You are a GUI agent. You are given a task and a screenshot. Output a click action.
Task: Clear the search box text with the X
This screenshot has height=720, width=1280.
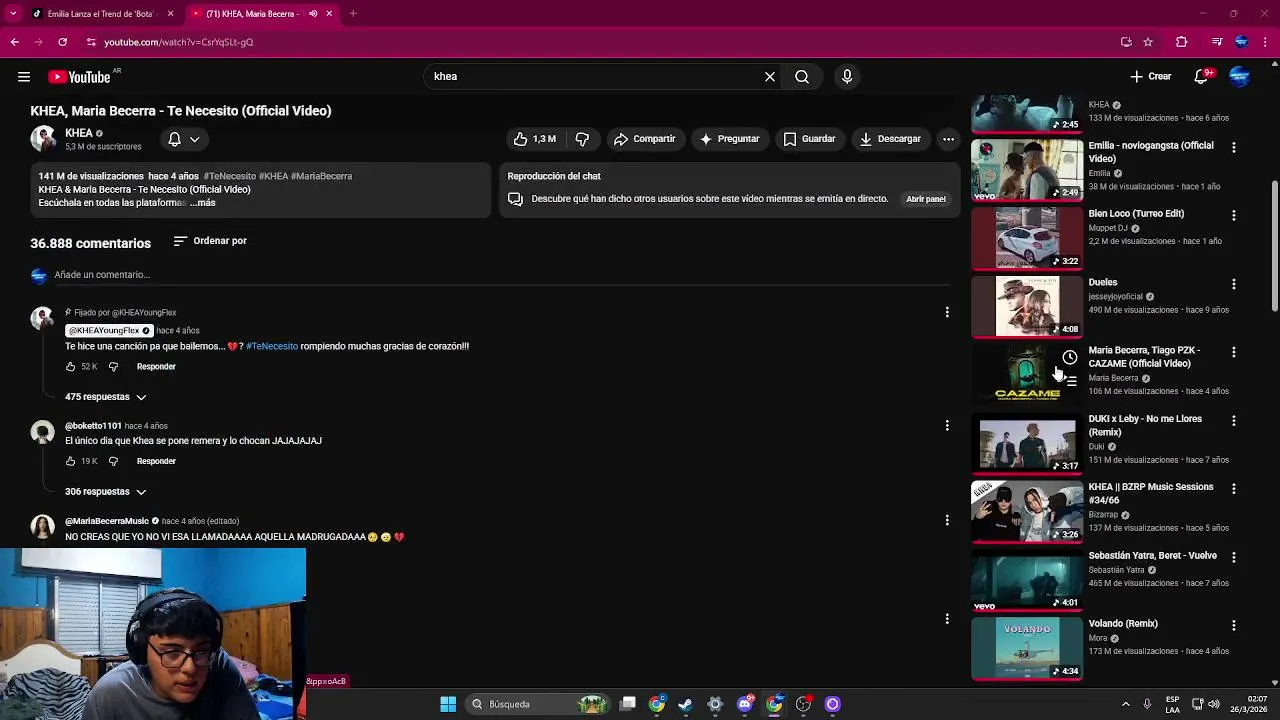[770, 77]
